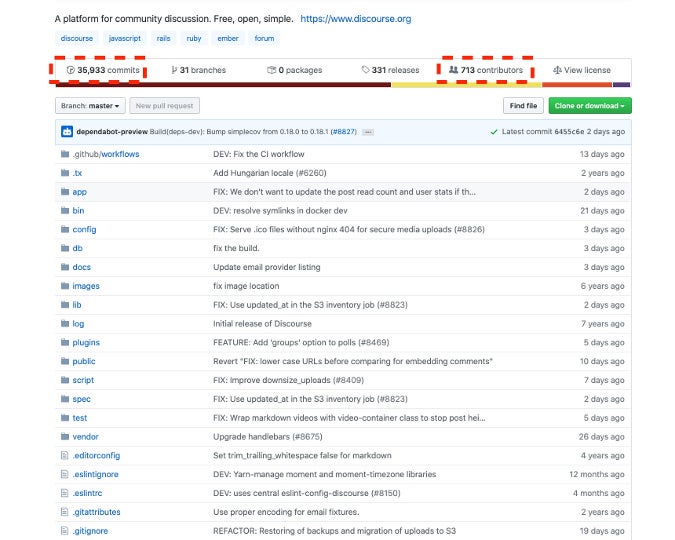This screenshot has height=540, width=675.
Task: Click yellow segment of language bar
Action: [467, 85]
